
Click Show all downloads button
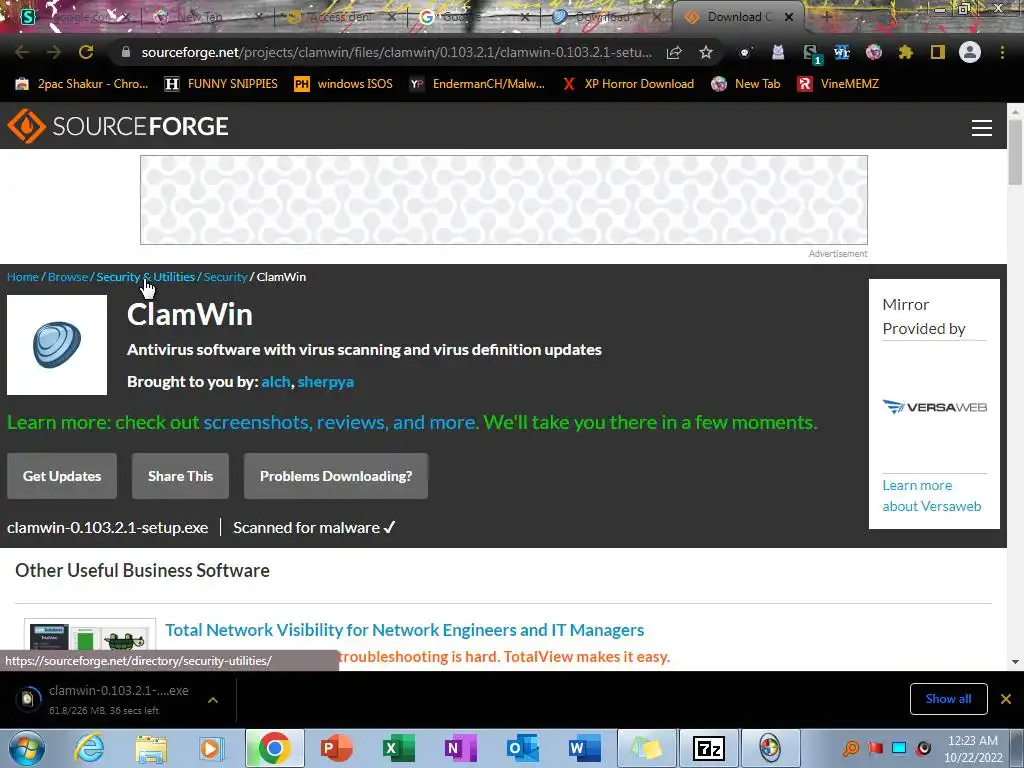pyautogui.click(x=948, y=699)
